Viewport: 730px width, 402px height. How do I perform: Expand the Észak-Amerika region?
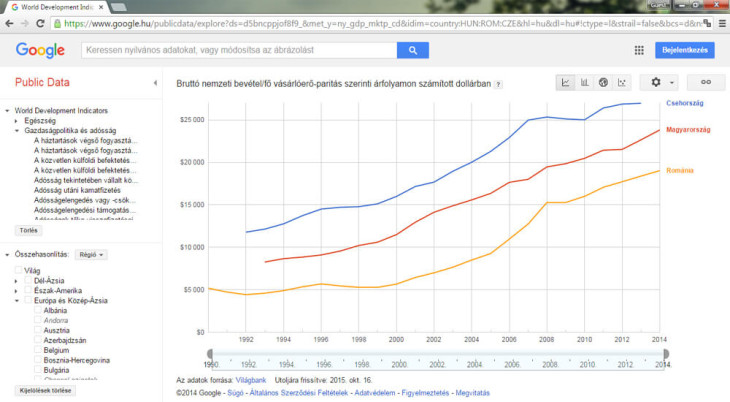click(16, 291)
